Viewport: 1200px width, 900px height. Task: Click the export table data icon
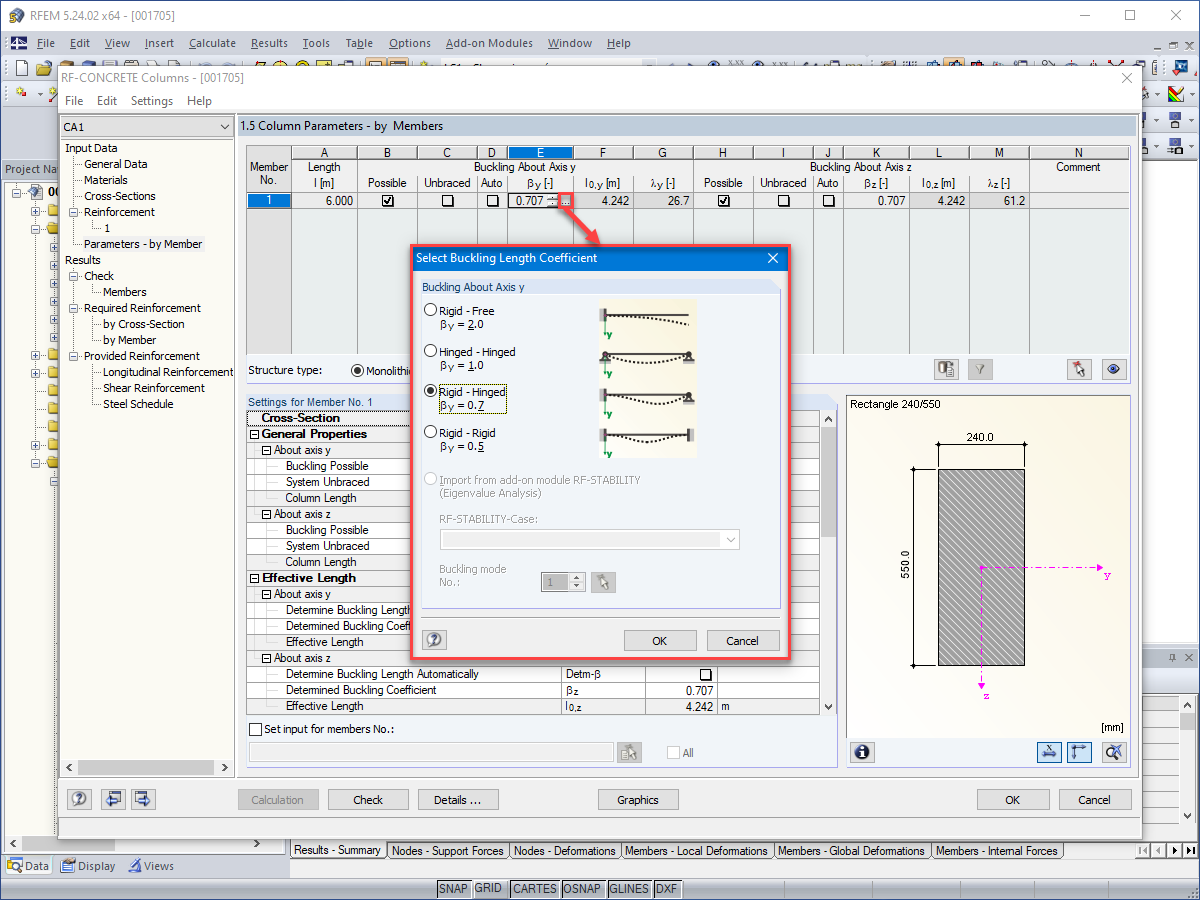(946, 369)
